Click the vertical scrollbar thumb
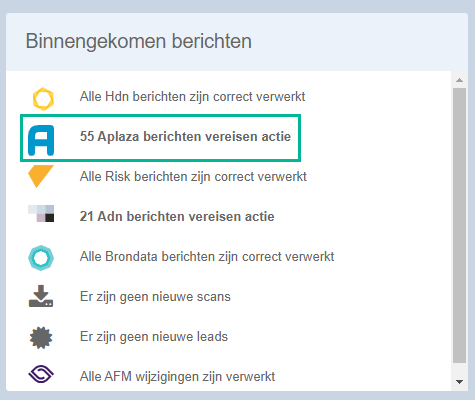This screenshot has width=475, height=400. click(x=460, y=225)
